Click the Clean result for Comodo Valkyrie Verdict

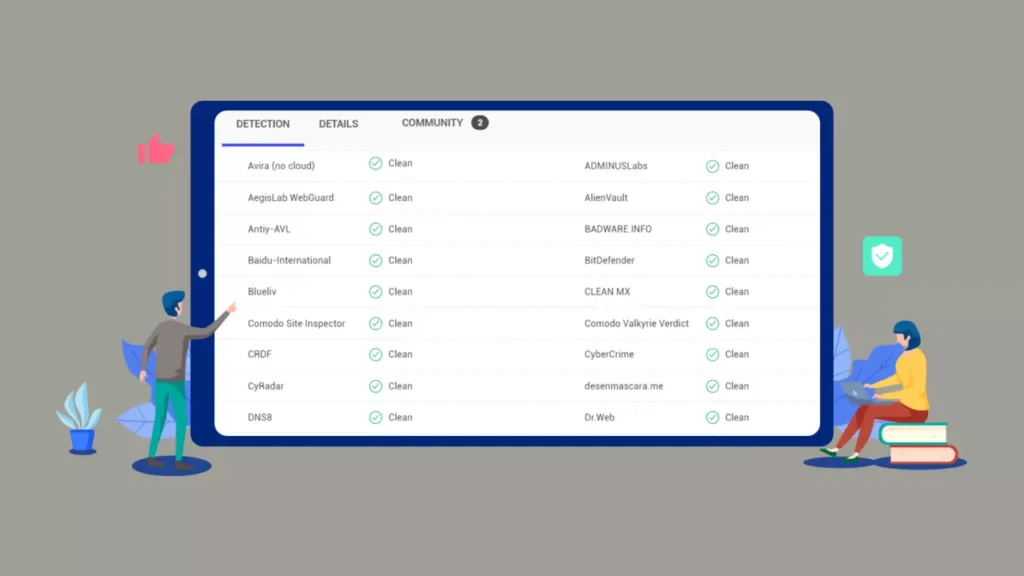[x=737, y=324]
